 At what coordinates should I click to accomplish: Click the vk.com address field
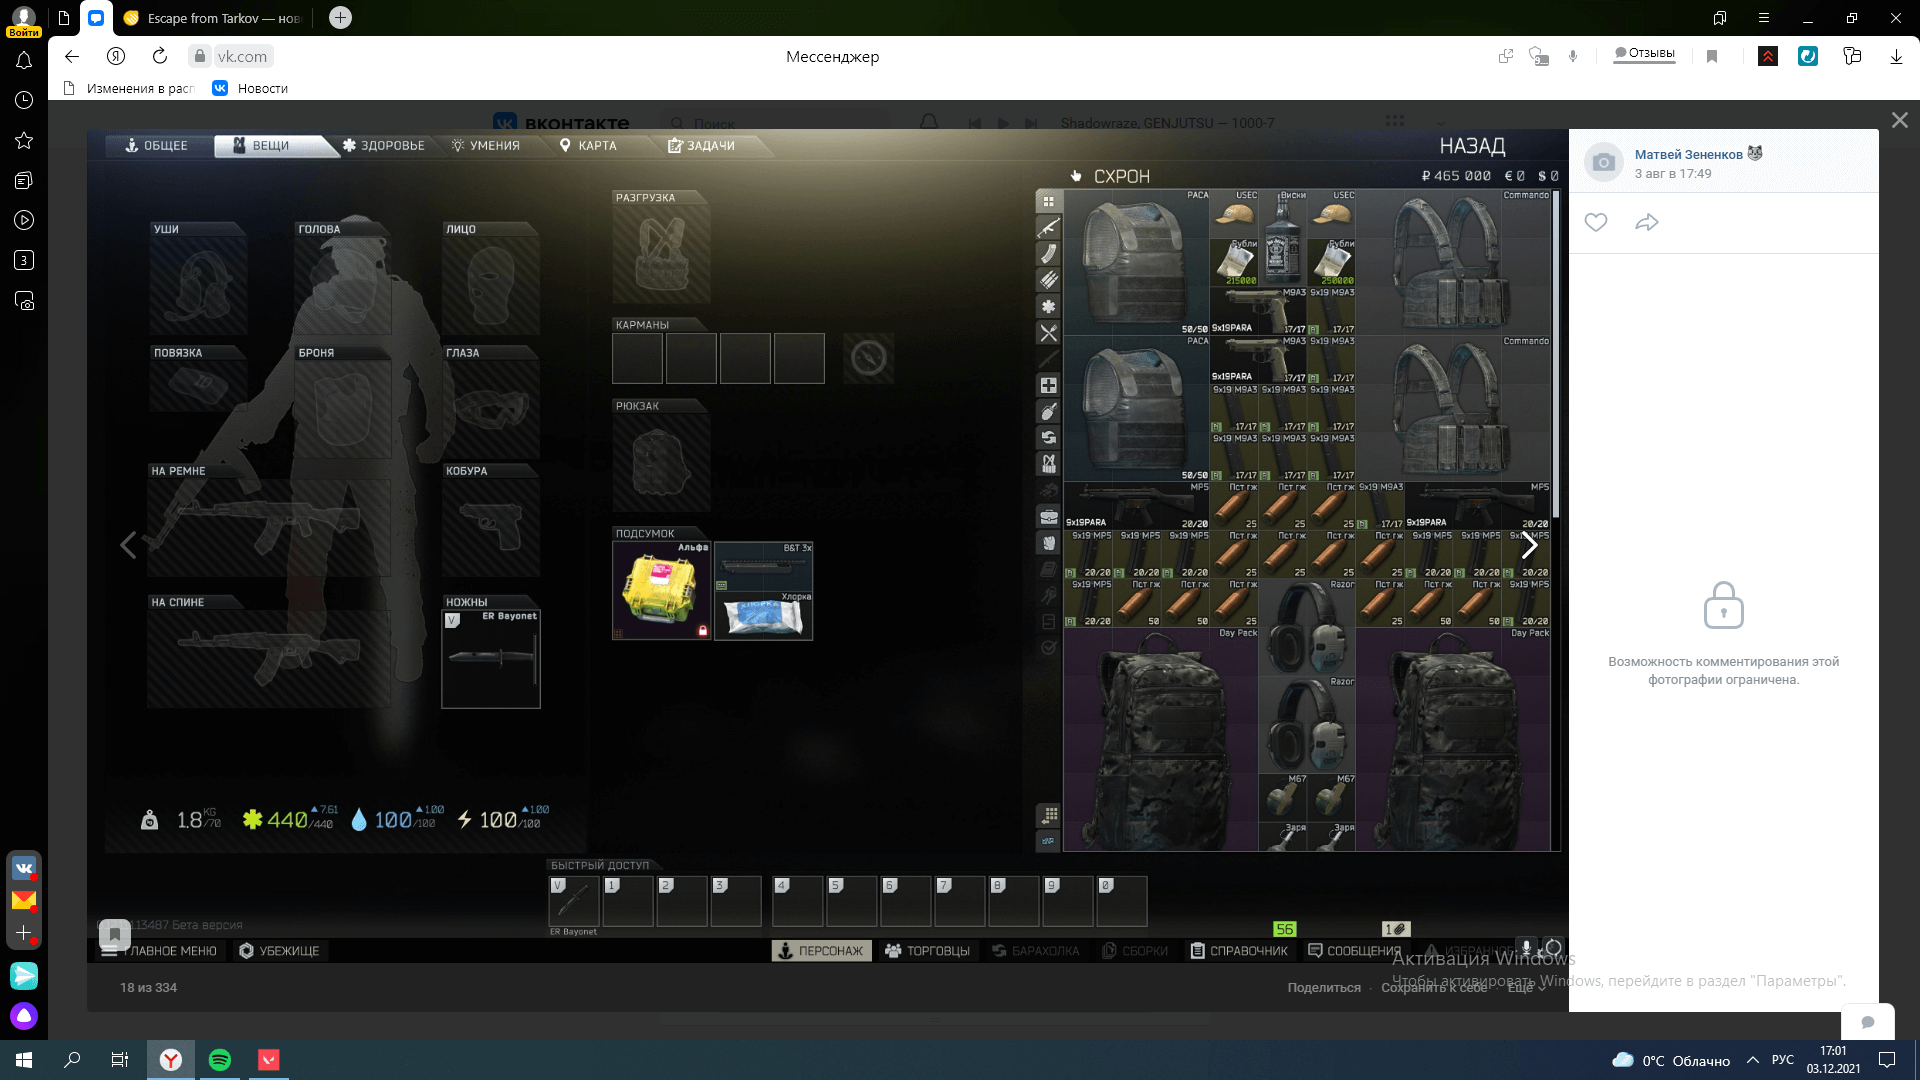[x=242, y=56]
